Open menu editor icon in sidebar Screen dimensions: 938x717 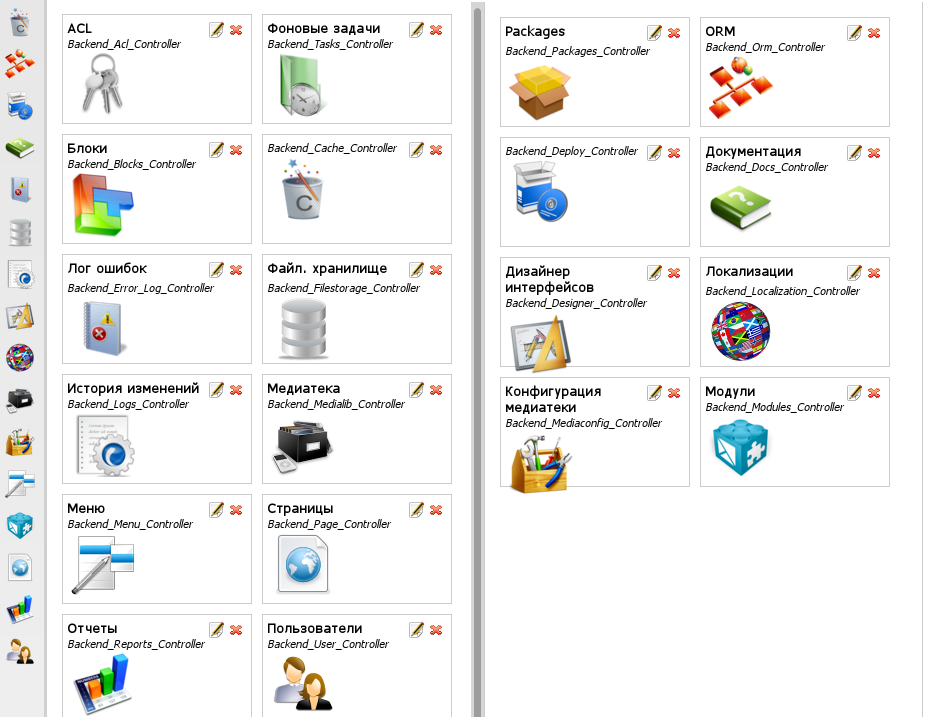point(20,483)
